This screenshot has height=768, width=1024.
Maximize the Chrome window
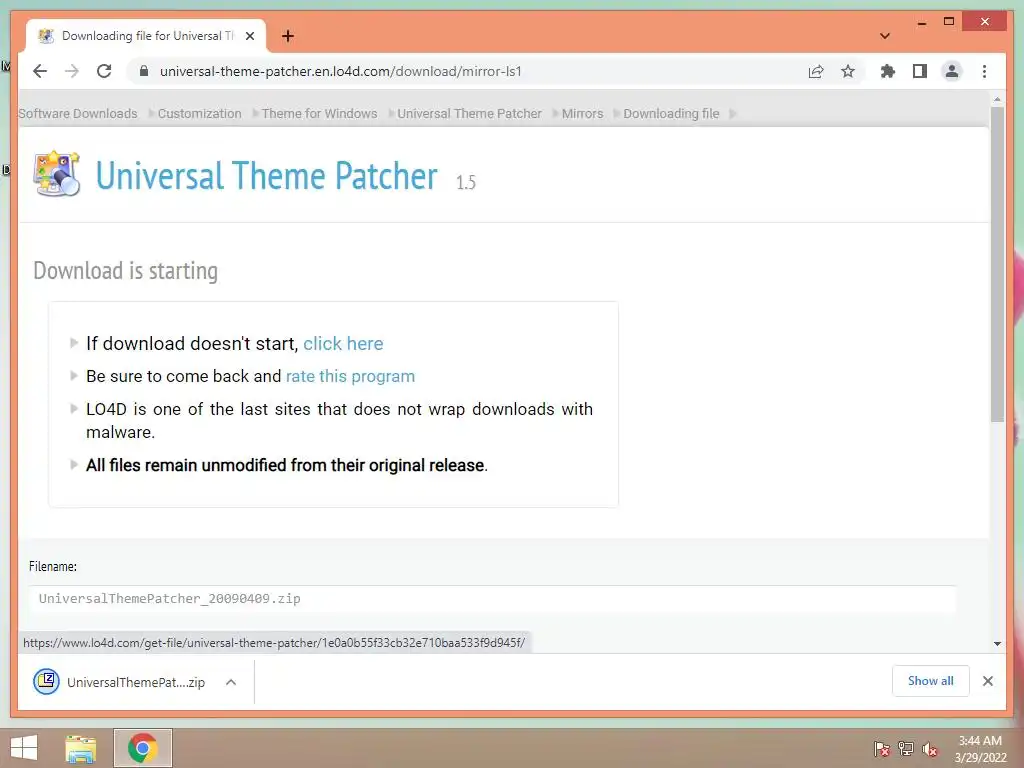[949, 22]
